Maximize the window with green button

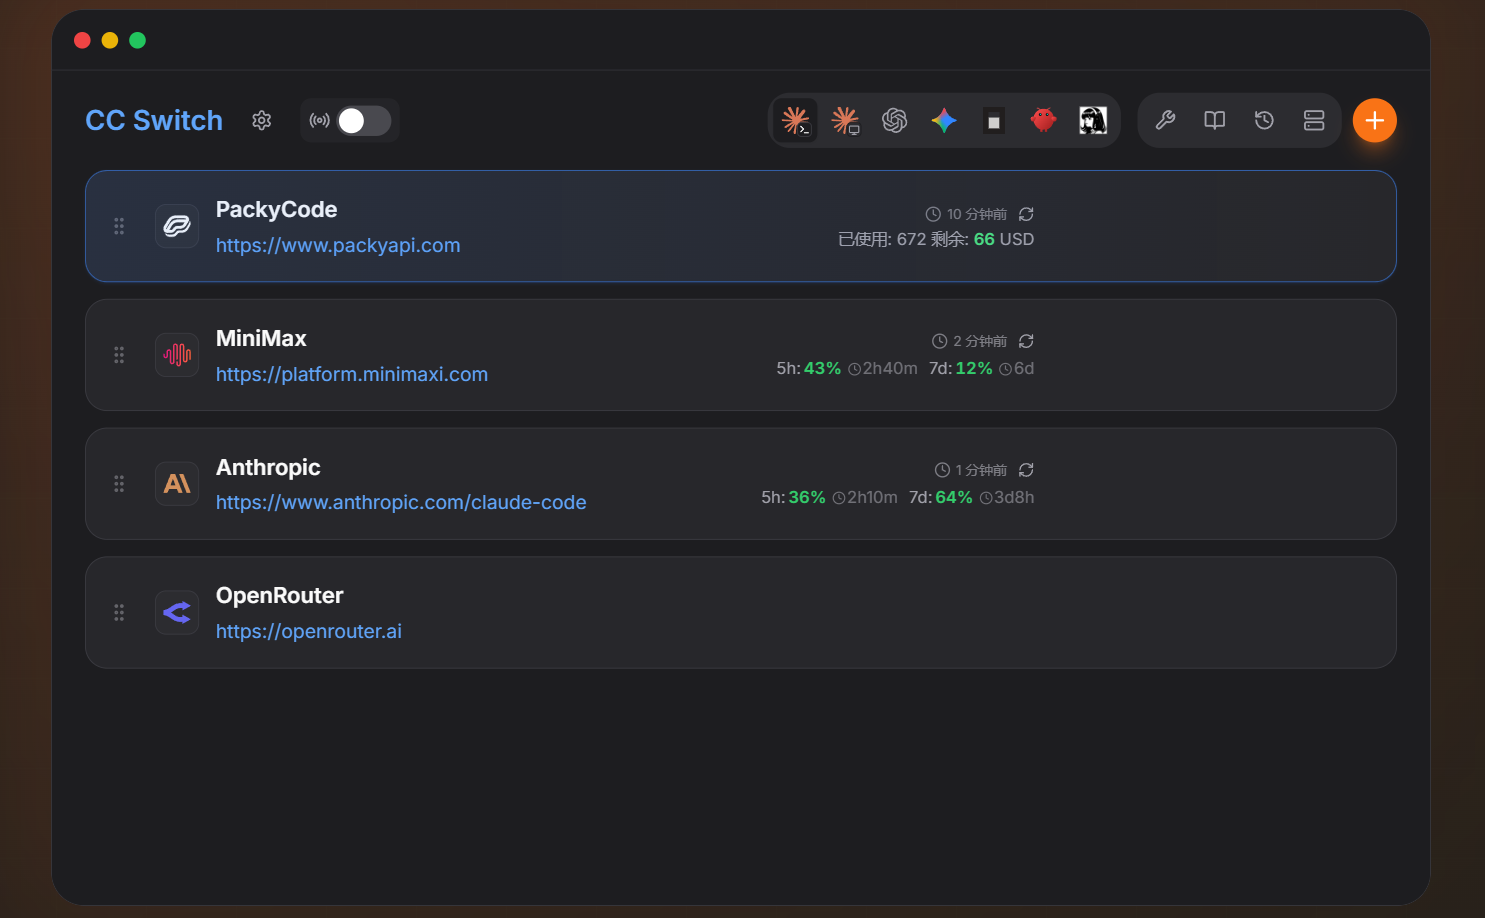pos(138,40)
